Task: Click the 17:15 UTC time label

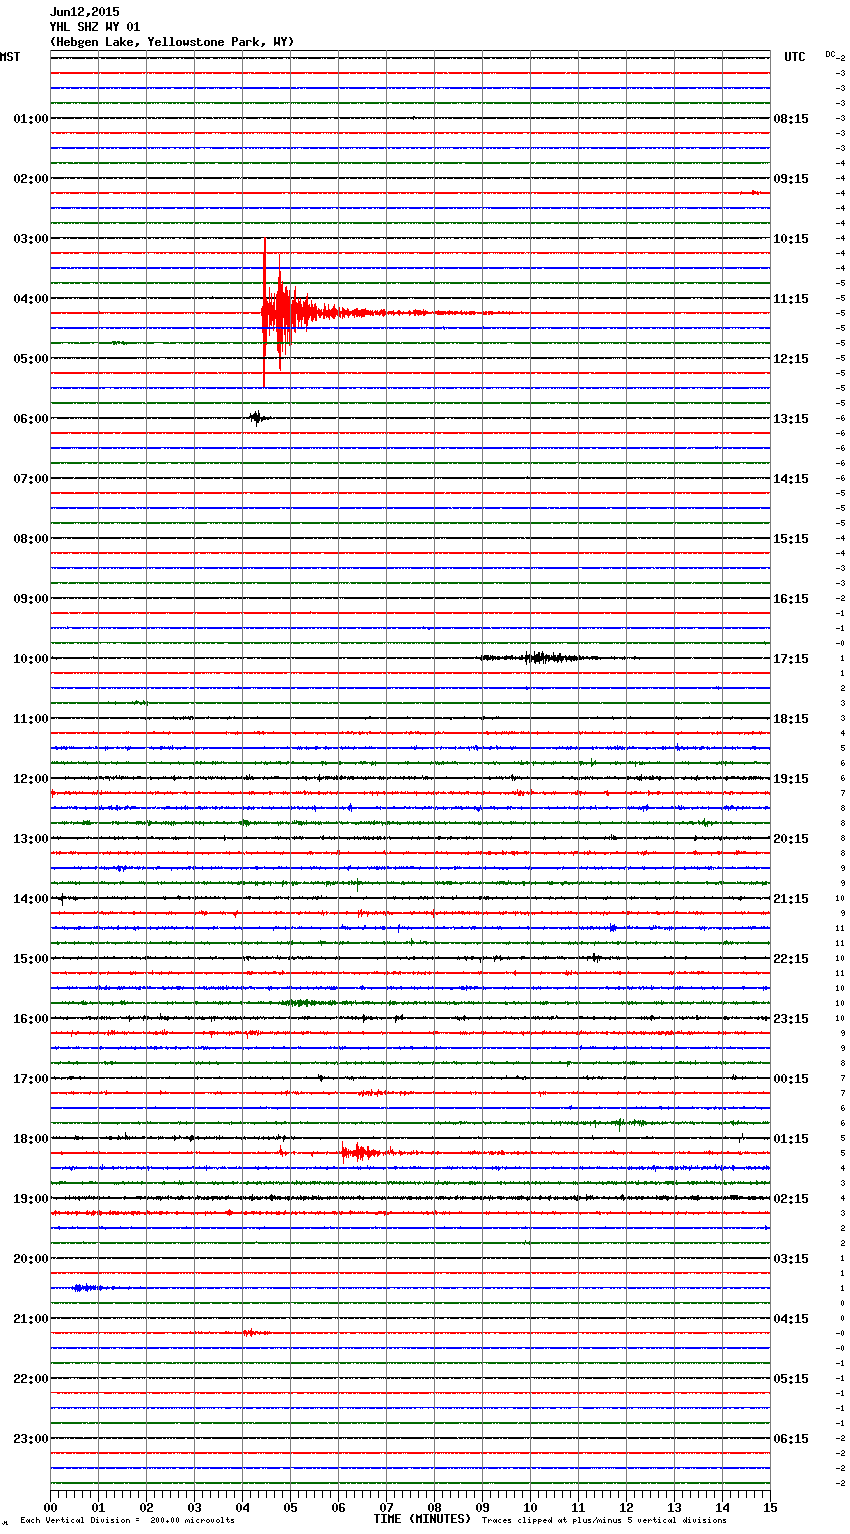Action: (791, 659)
